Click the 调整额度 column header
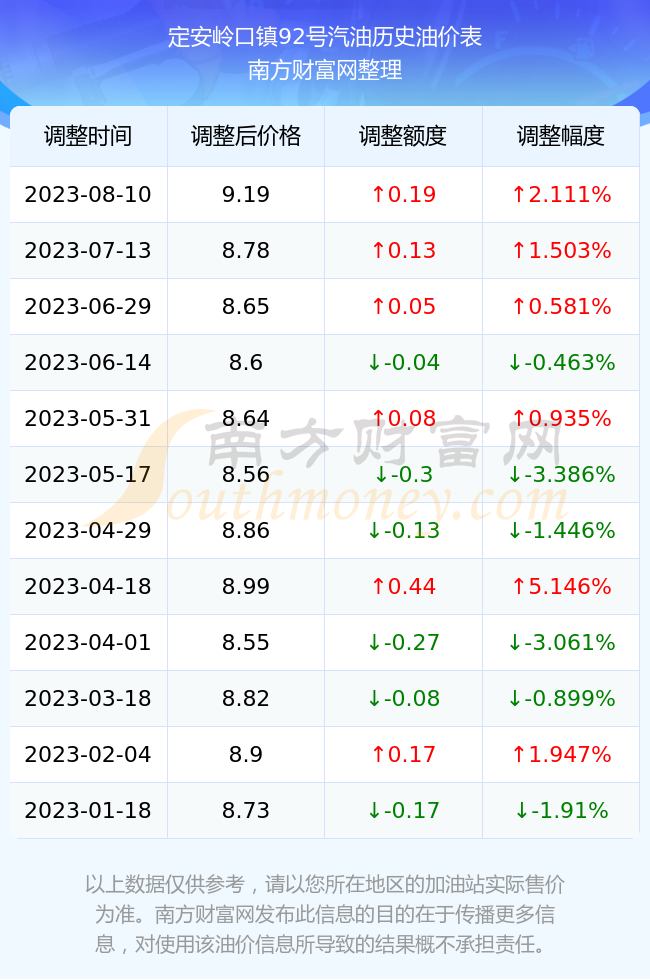This screenshot has width=650, height=980. [x=403, y=136]
